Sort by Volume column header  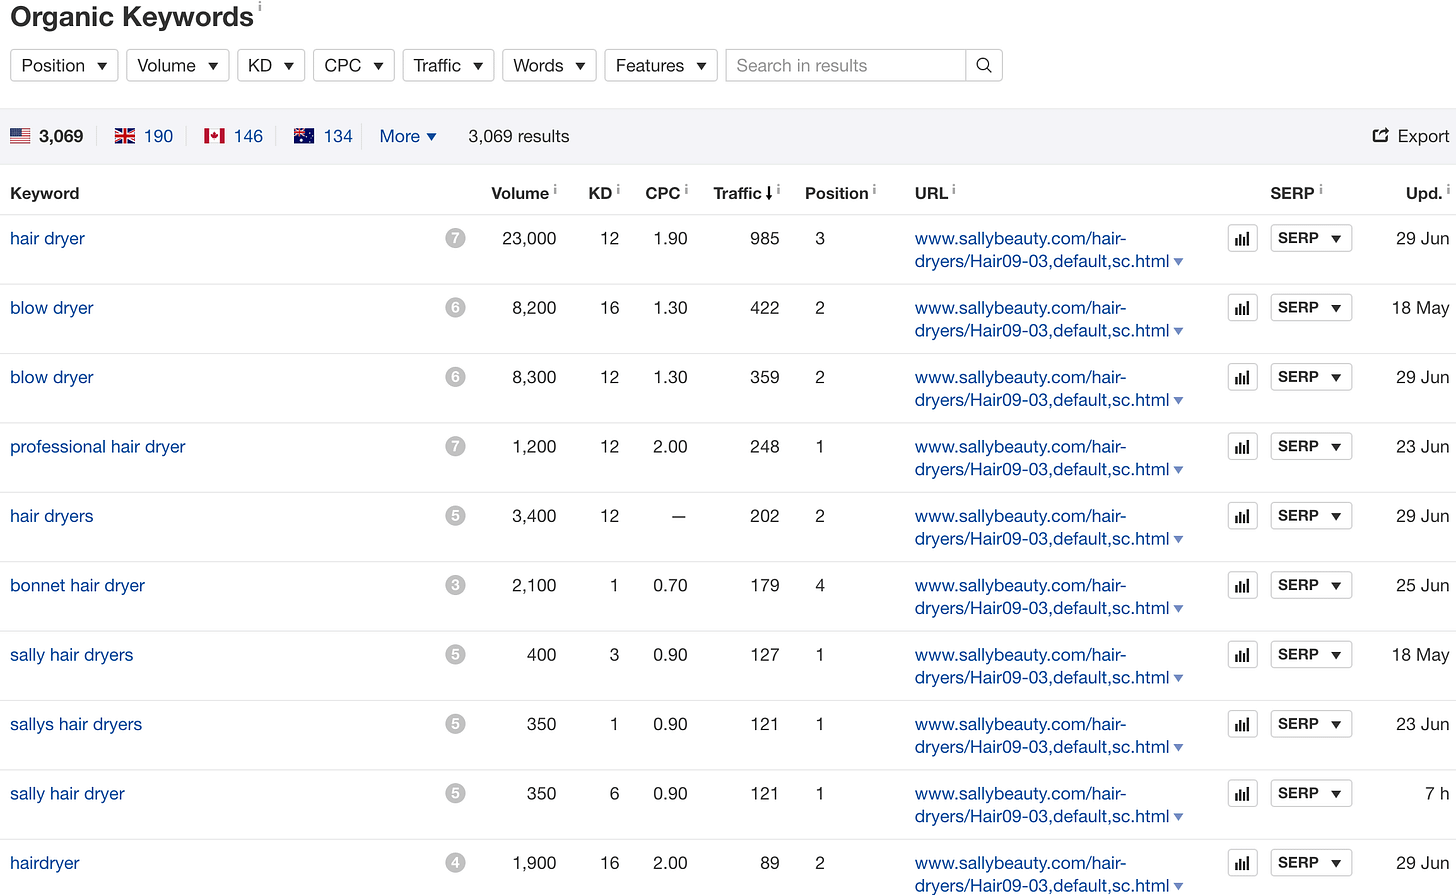520,193
